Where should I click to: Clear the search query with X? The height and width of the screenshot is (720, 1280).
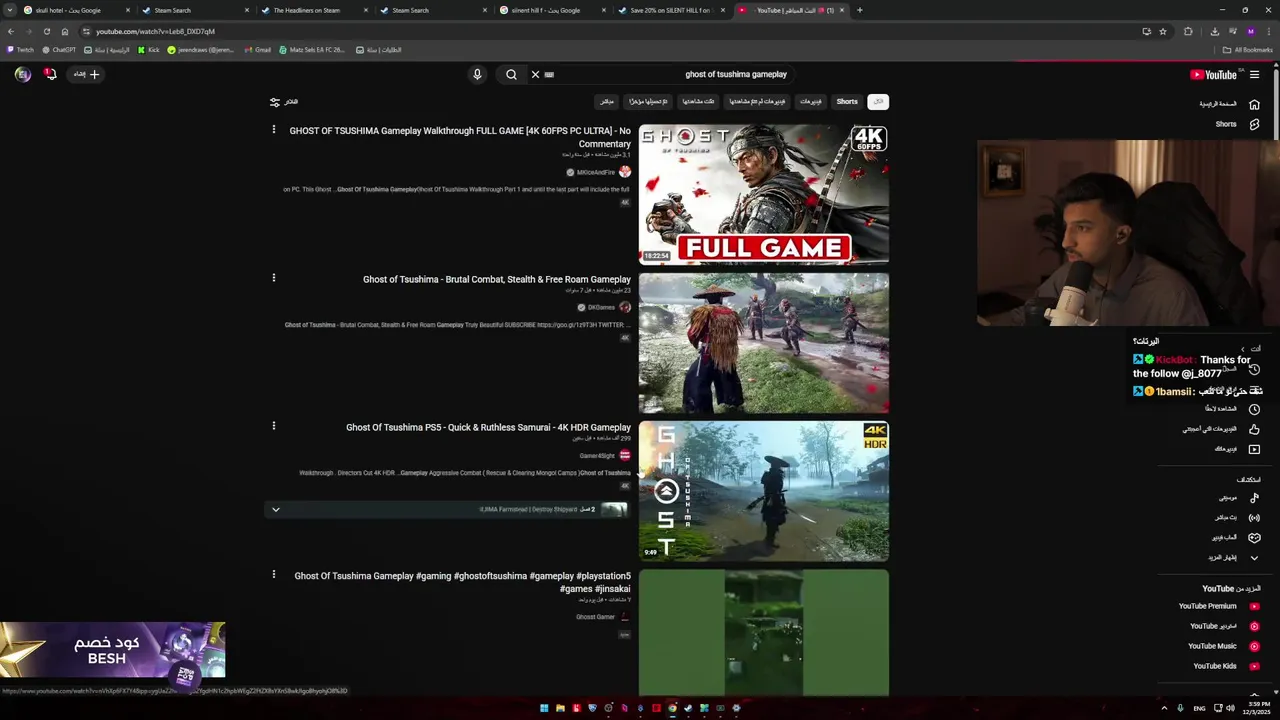535,74
